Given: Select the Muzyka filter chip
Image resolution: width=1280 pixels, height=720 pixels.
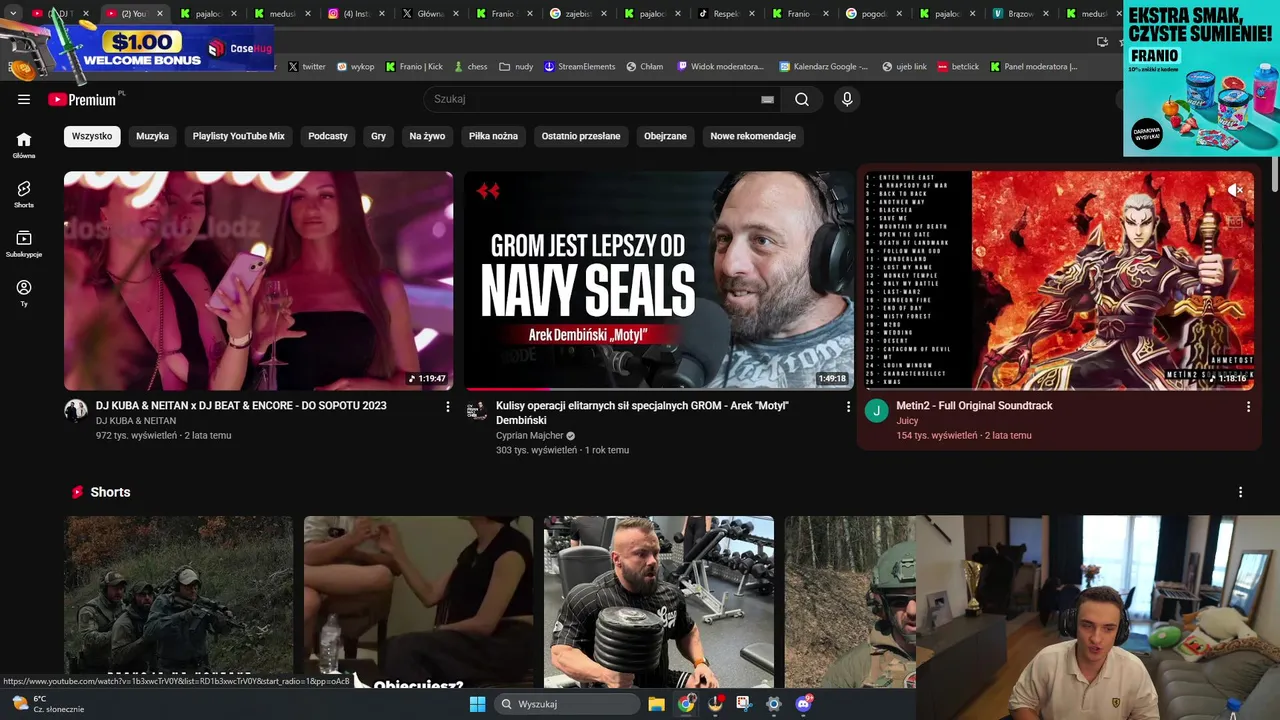Looking at the screenshot, I should click(152, 136).
